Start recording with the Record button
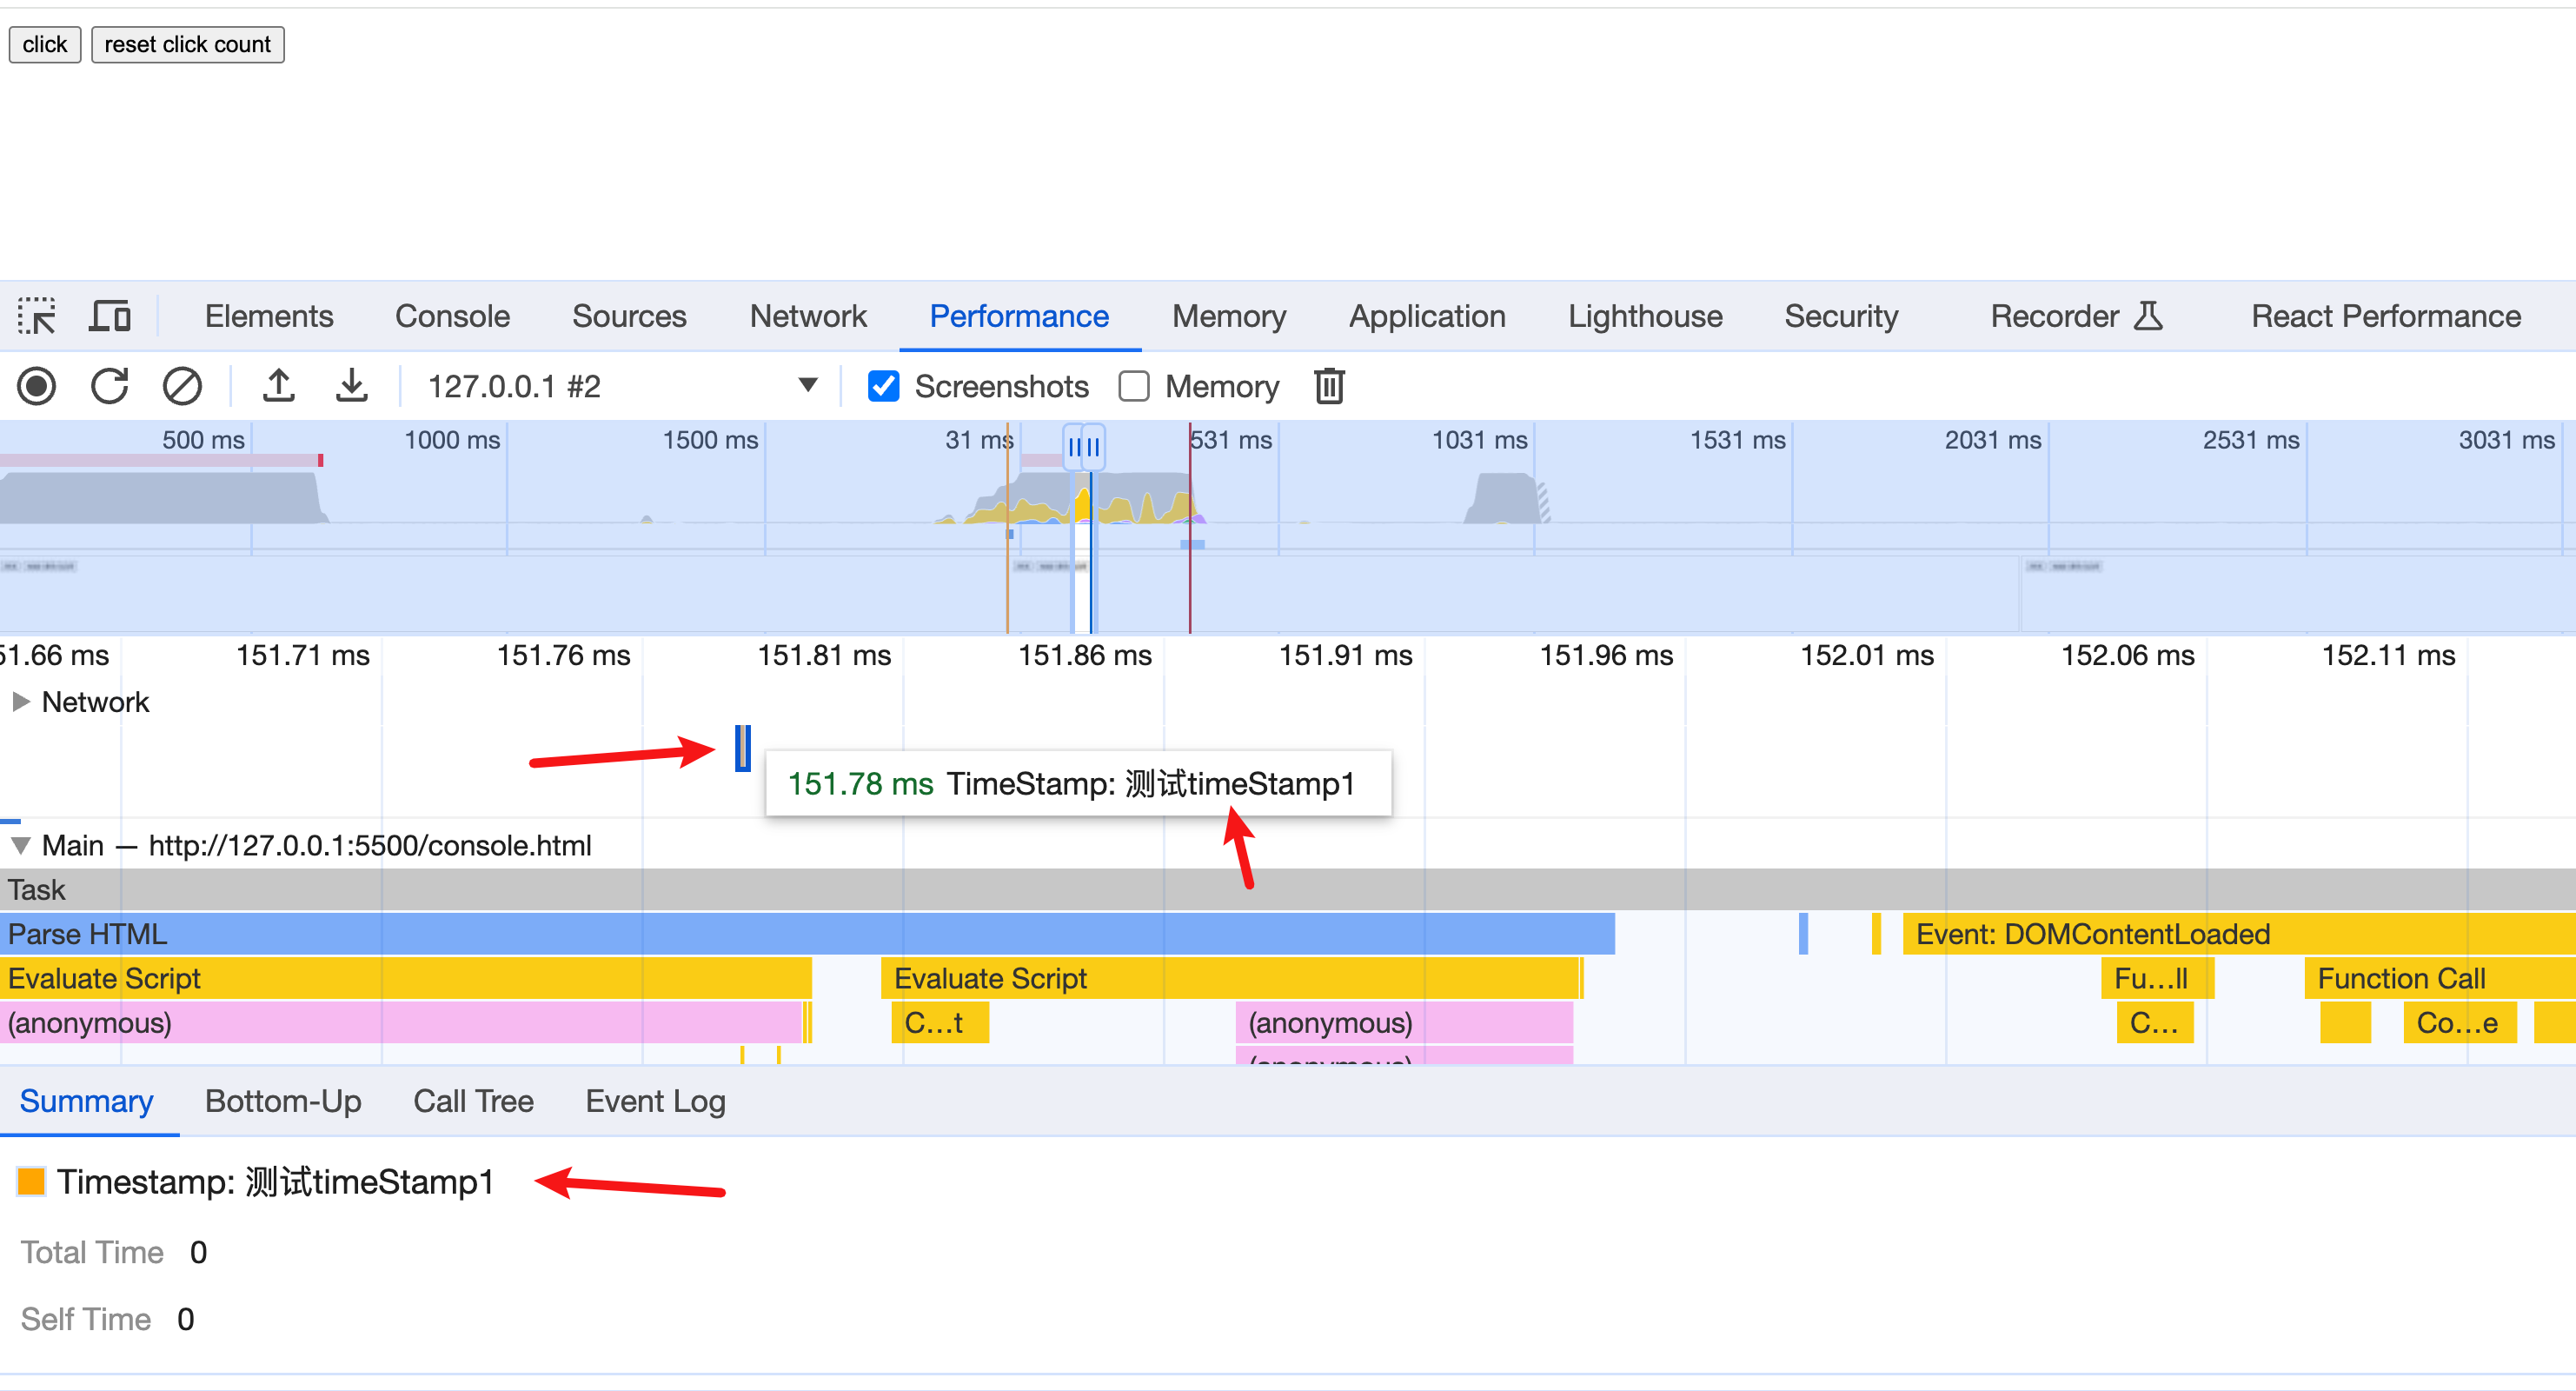The image size is (2576, 1391). tap(37, 386)
